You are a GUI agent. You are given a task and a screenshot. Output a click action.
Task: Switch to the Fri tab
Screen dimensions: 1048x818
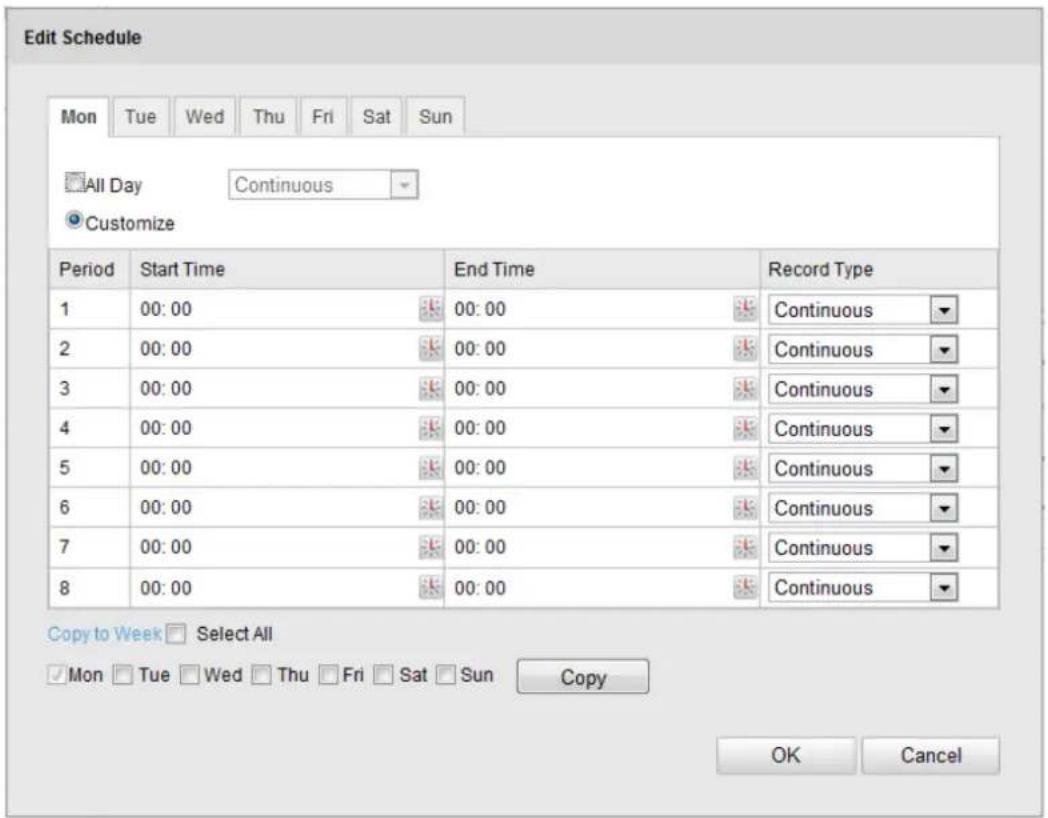point(323,117)
